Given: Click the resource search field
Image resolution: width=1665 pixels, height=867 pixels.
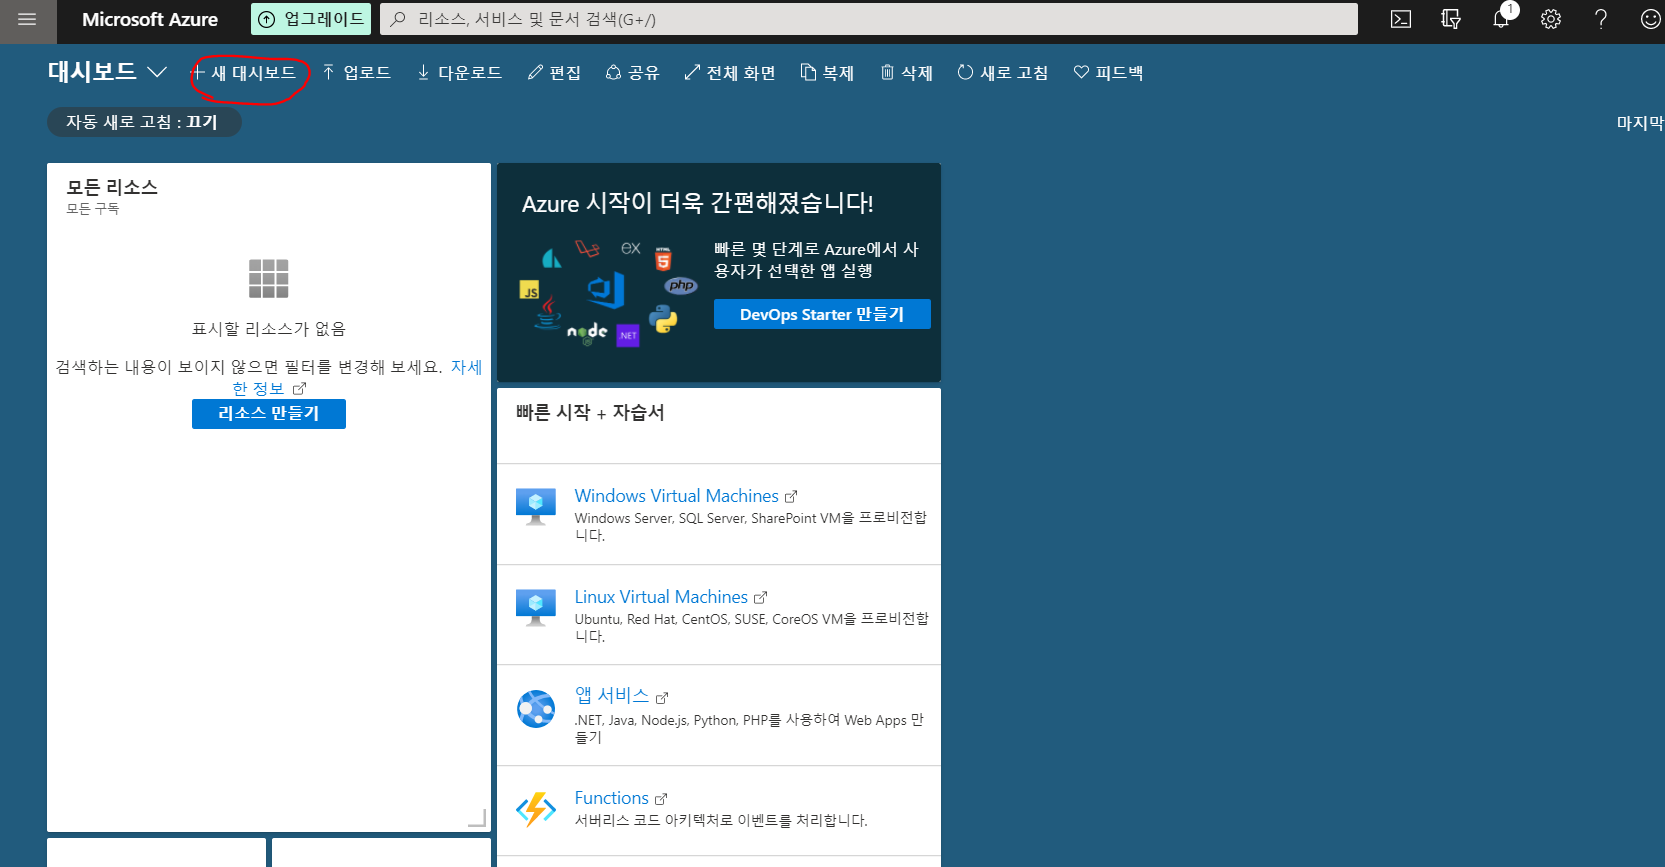Looking at the screenshot, I should [x=869, y=19].
